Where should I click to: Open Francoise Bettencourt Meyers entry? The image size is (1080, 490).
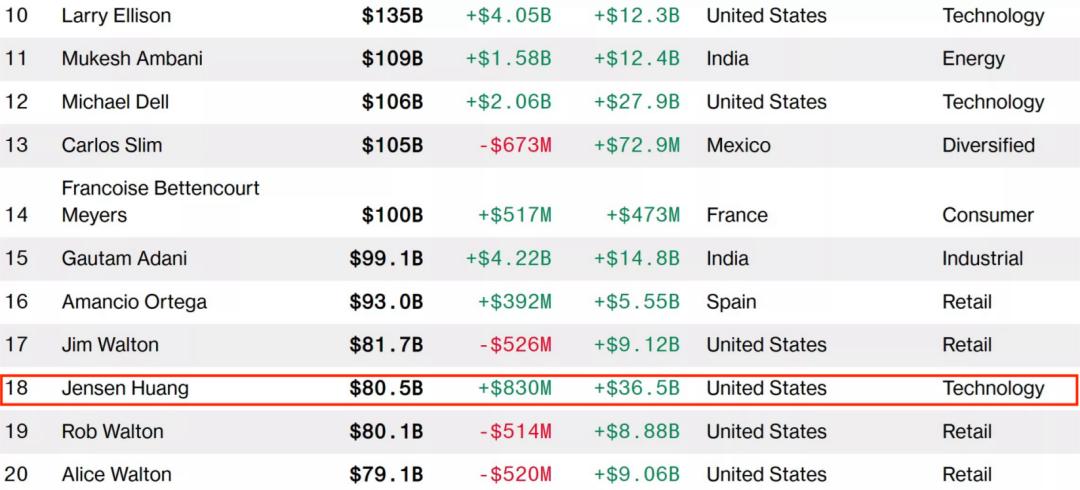[x=160, y=201]
